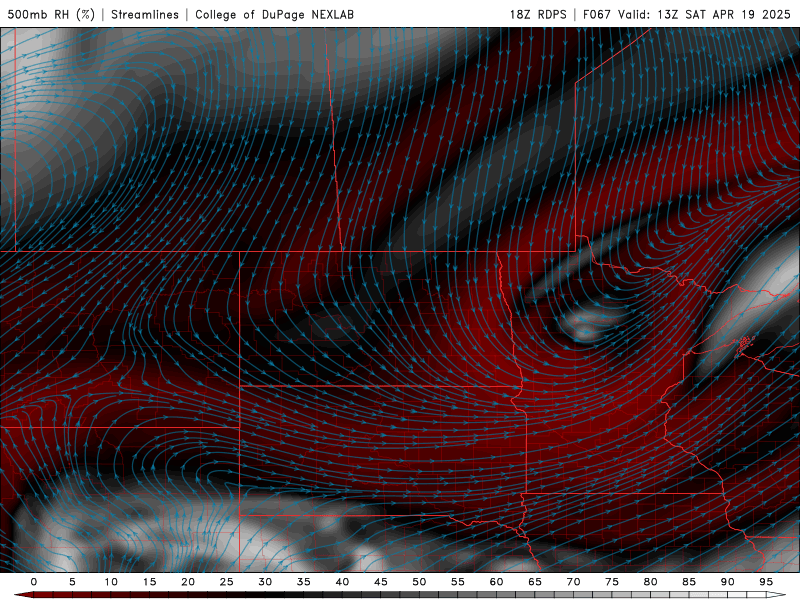The width and height of the screenshot is (800, 600).
Task: Click the 20 label on the legend
Action: pyautogui.click(x=188, y=582)
